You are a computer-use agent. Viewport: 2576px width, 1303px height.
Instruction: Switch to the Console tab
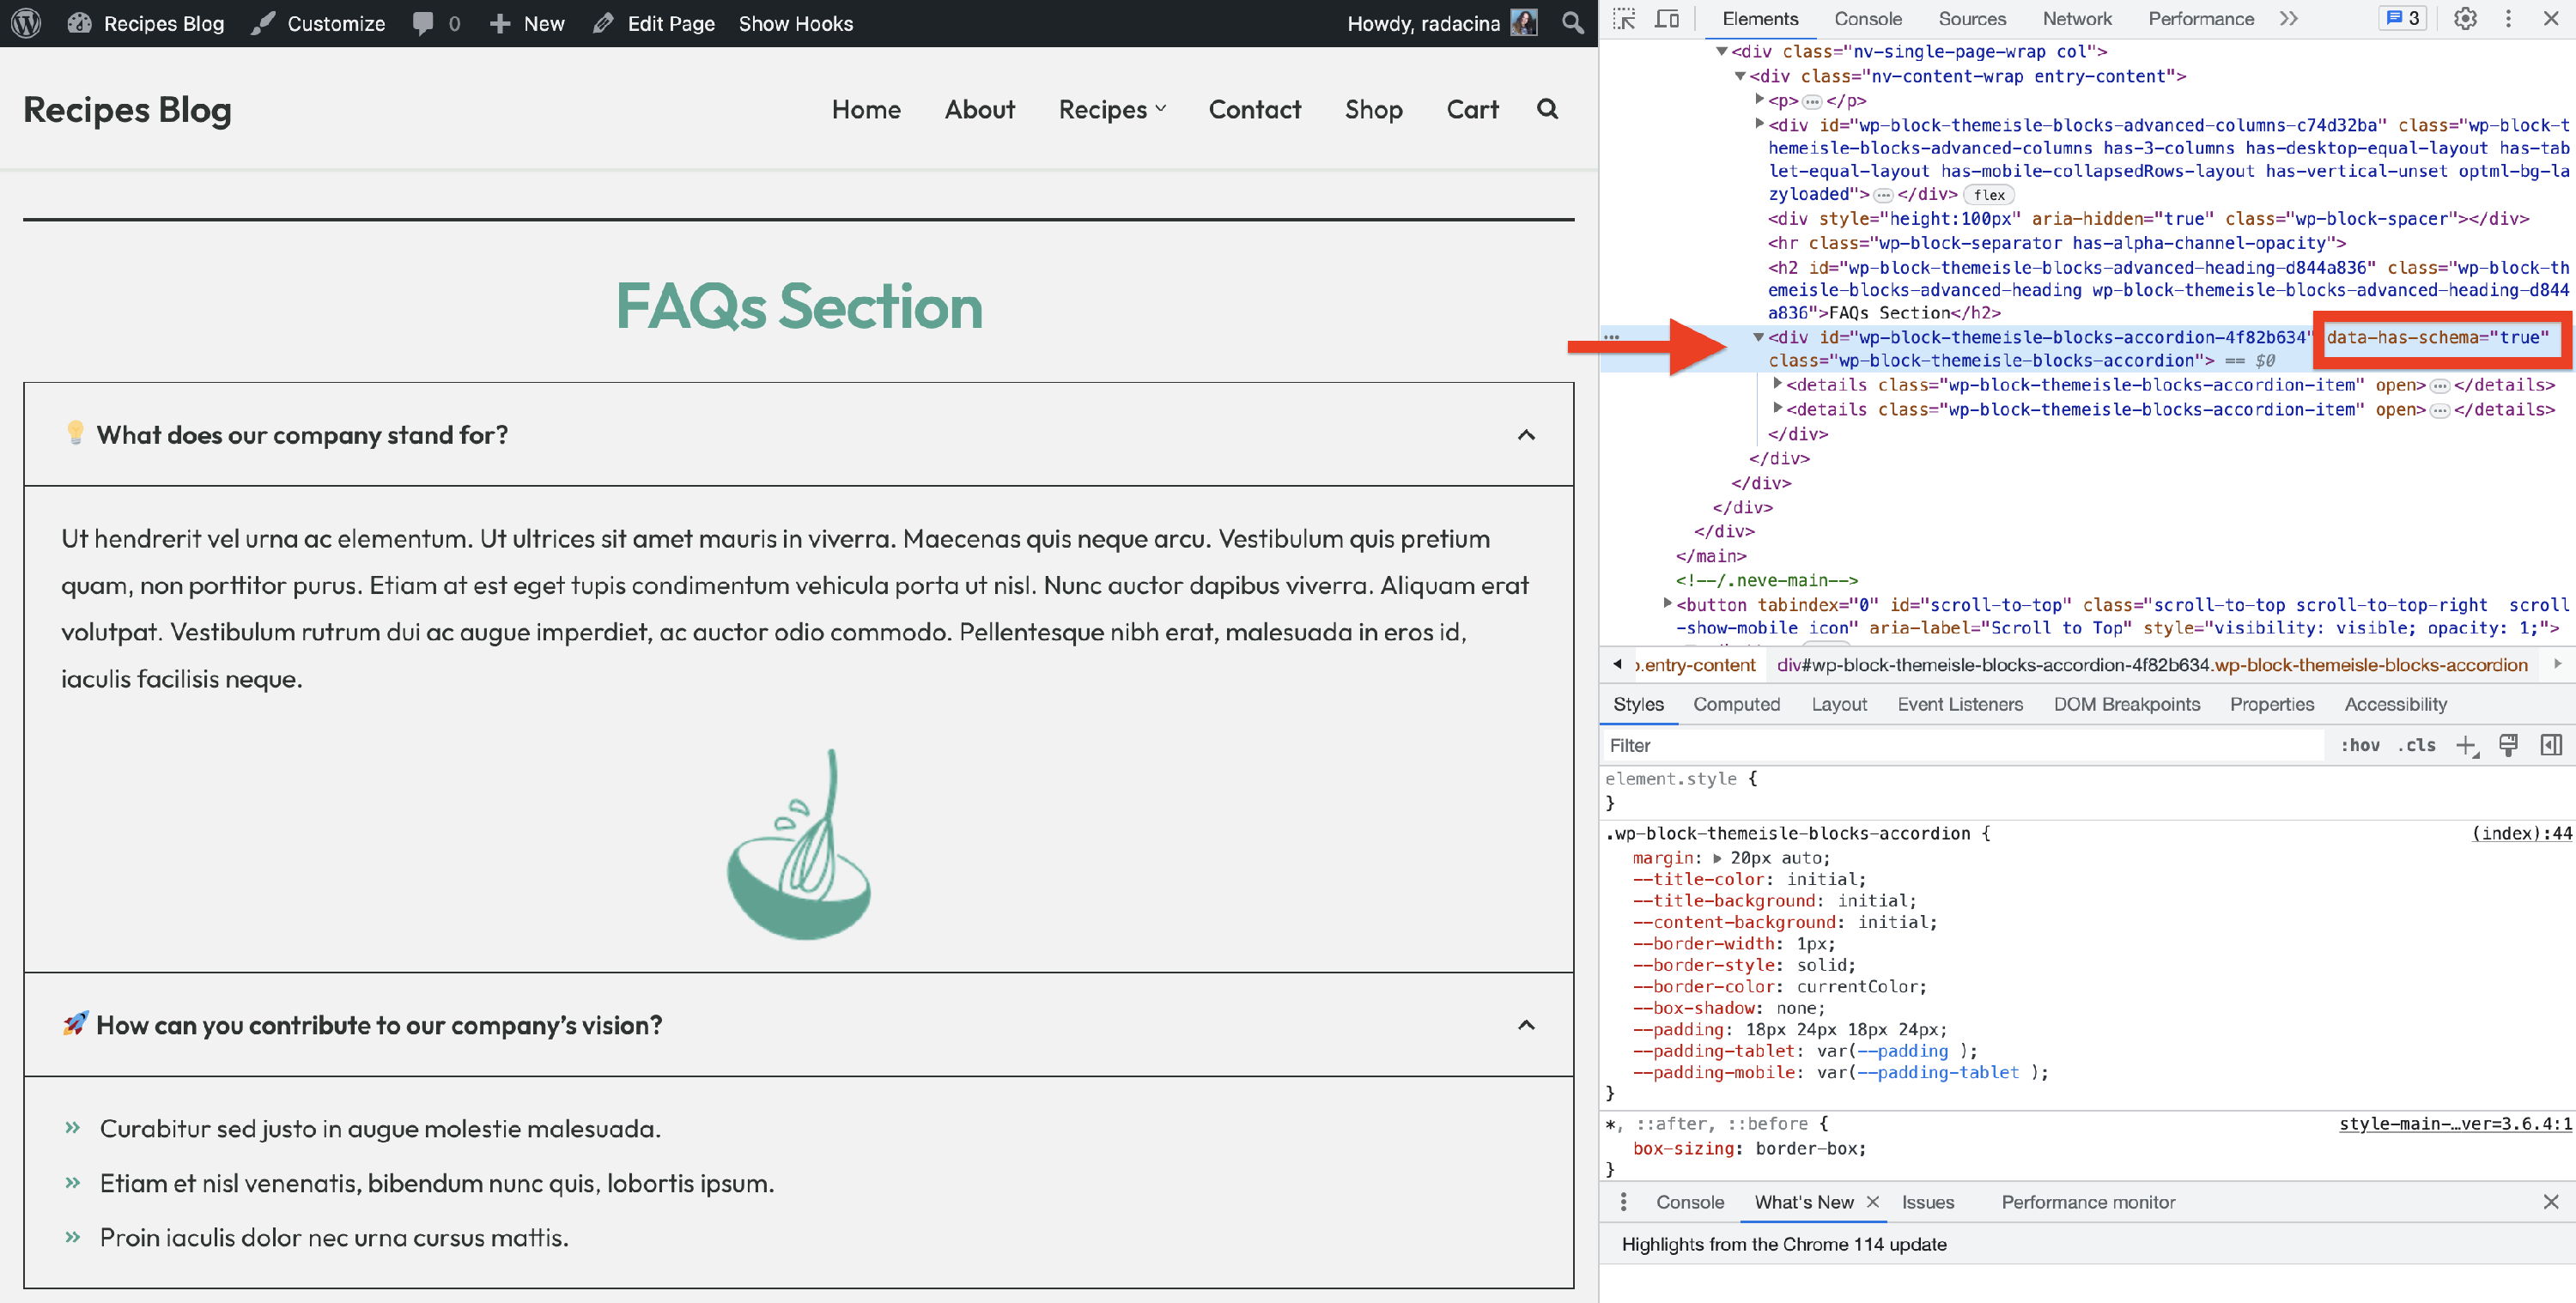(1867, 19)
